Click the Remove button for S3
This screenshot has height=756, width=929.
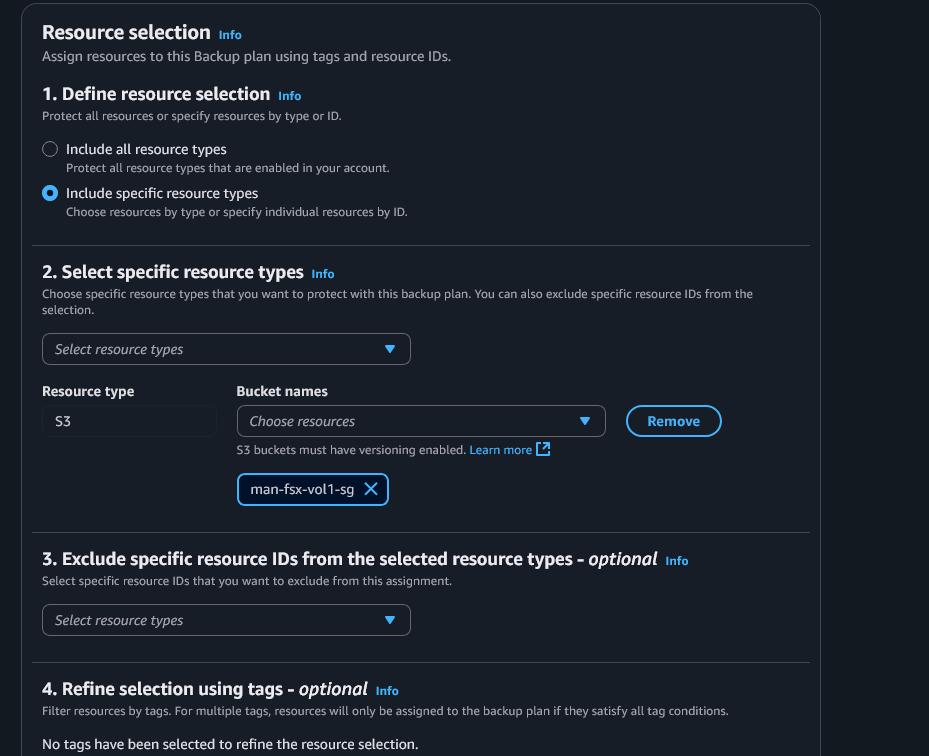(x=673, y=421)
